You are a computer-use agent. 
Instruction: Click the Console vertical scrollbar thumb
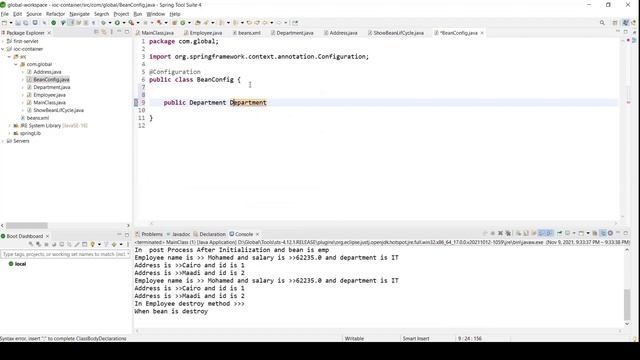pyautogui.click(x=627, y=304)
